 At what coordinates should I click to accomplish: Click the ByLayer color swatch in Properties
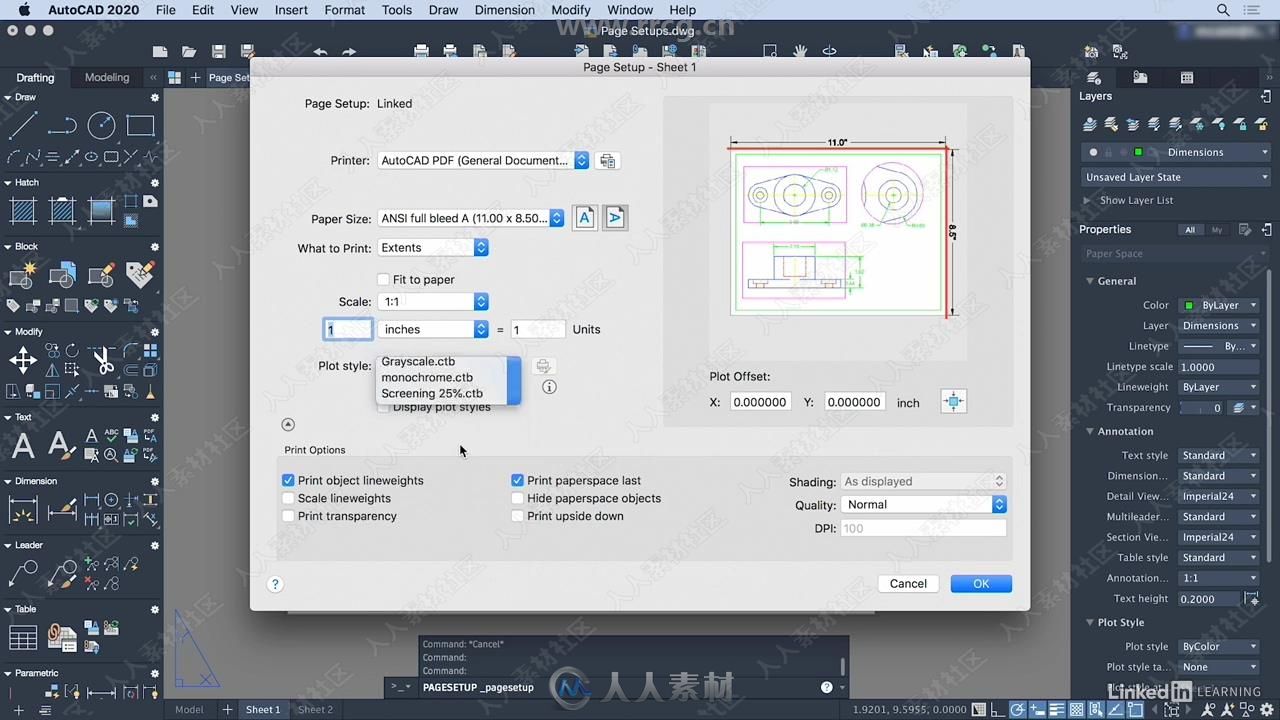[1189, 305]
